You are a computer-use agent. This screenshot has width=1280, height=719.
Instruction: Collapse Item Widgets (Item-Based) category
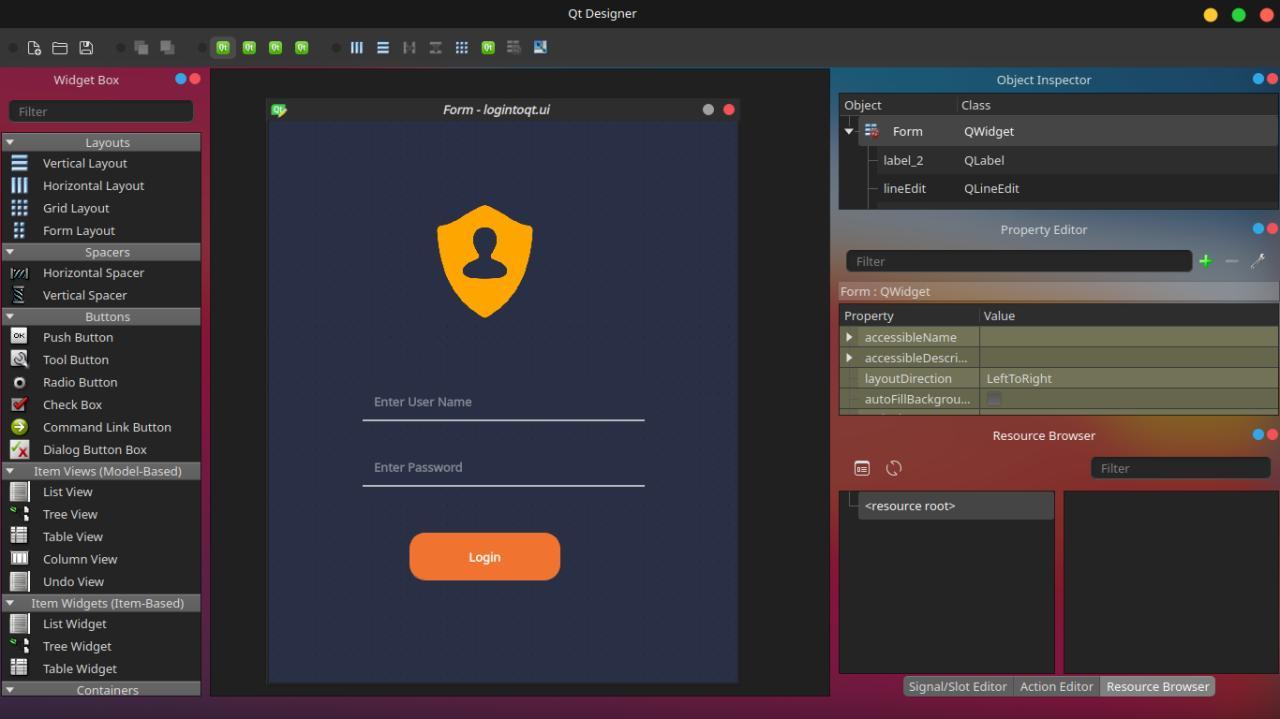[x=10, y=603]
